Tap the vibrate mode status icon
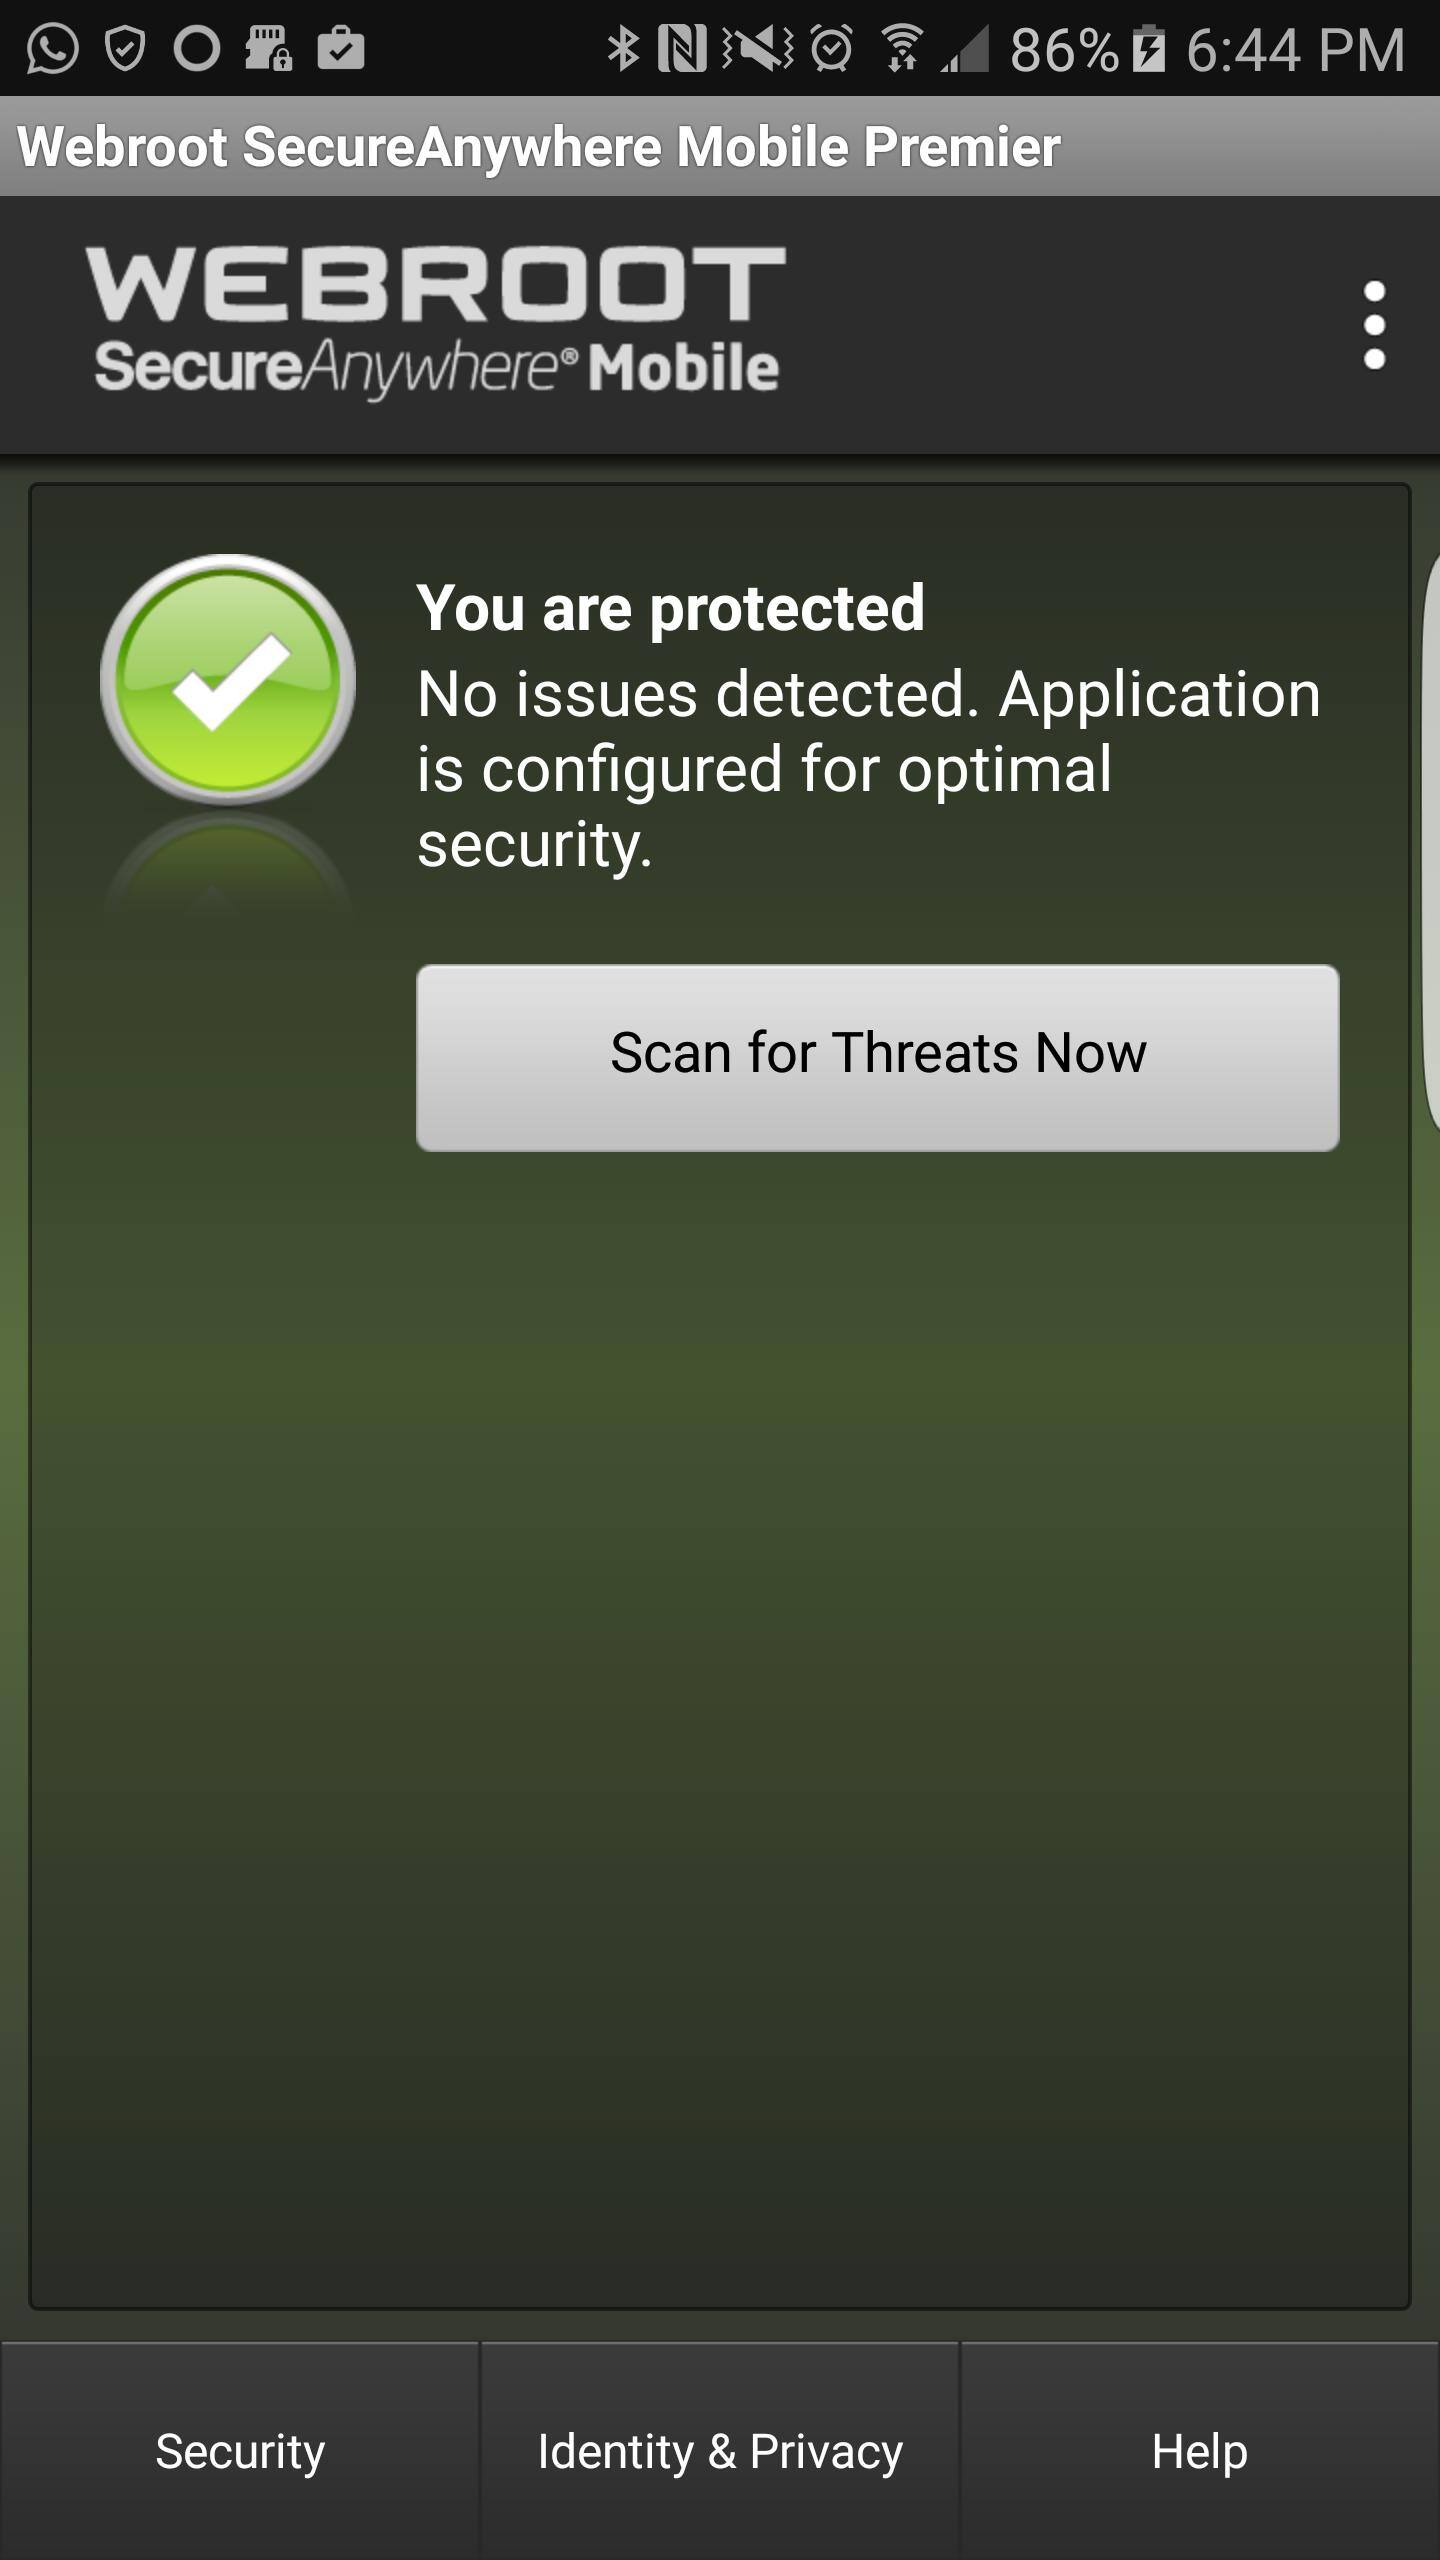The image size is (1440, 2560). click(x=758, y=49)
